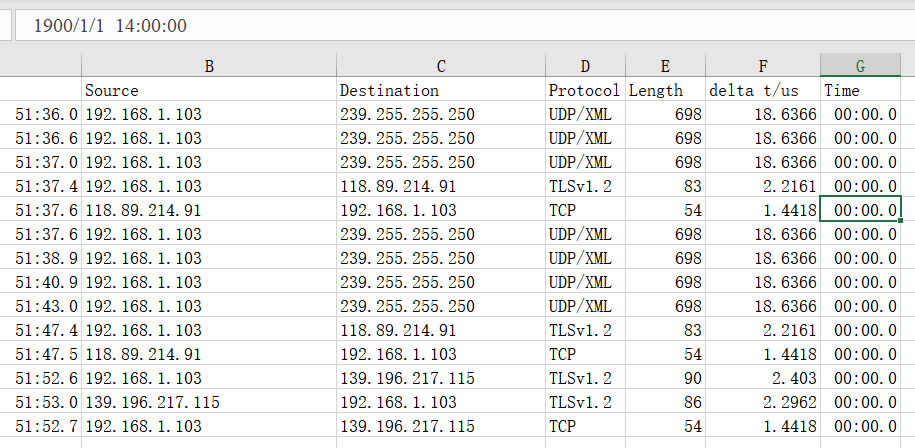Click source 139.196.217.115 in the 51:53.0 row
The height and width of the screenshot is (448, 915).
click(x=209, y=402)
